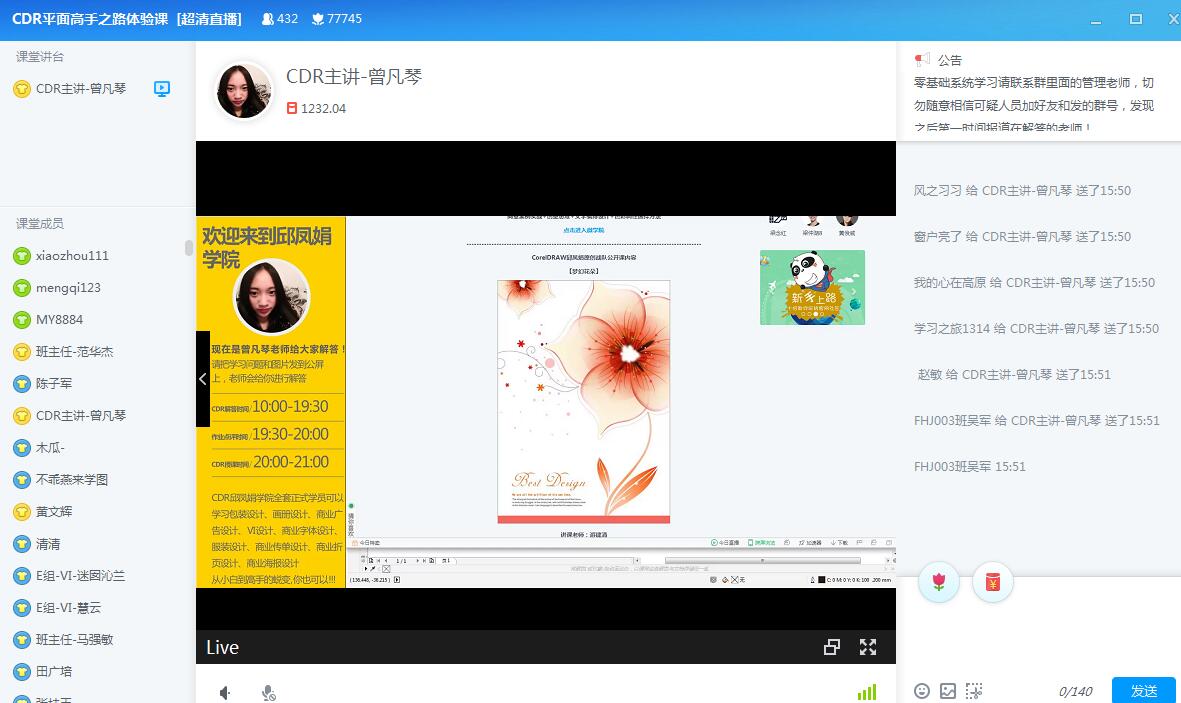Toggle the speaker volume mute
The width and height of the screenshot is (1181, 703).
225,692
